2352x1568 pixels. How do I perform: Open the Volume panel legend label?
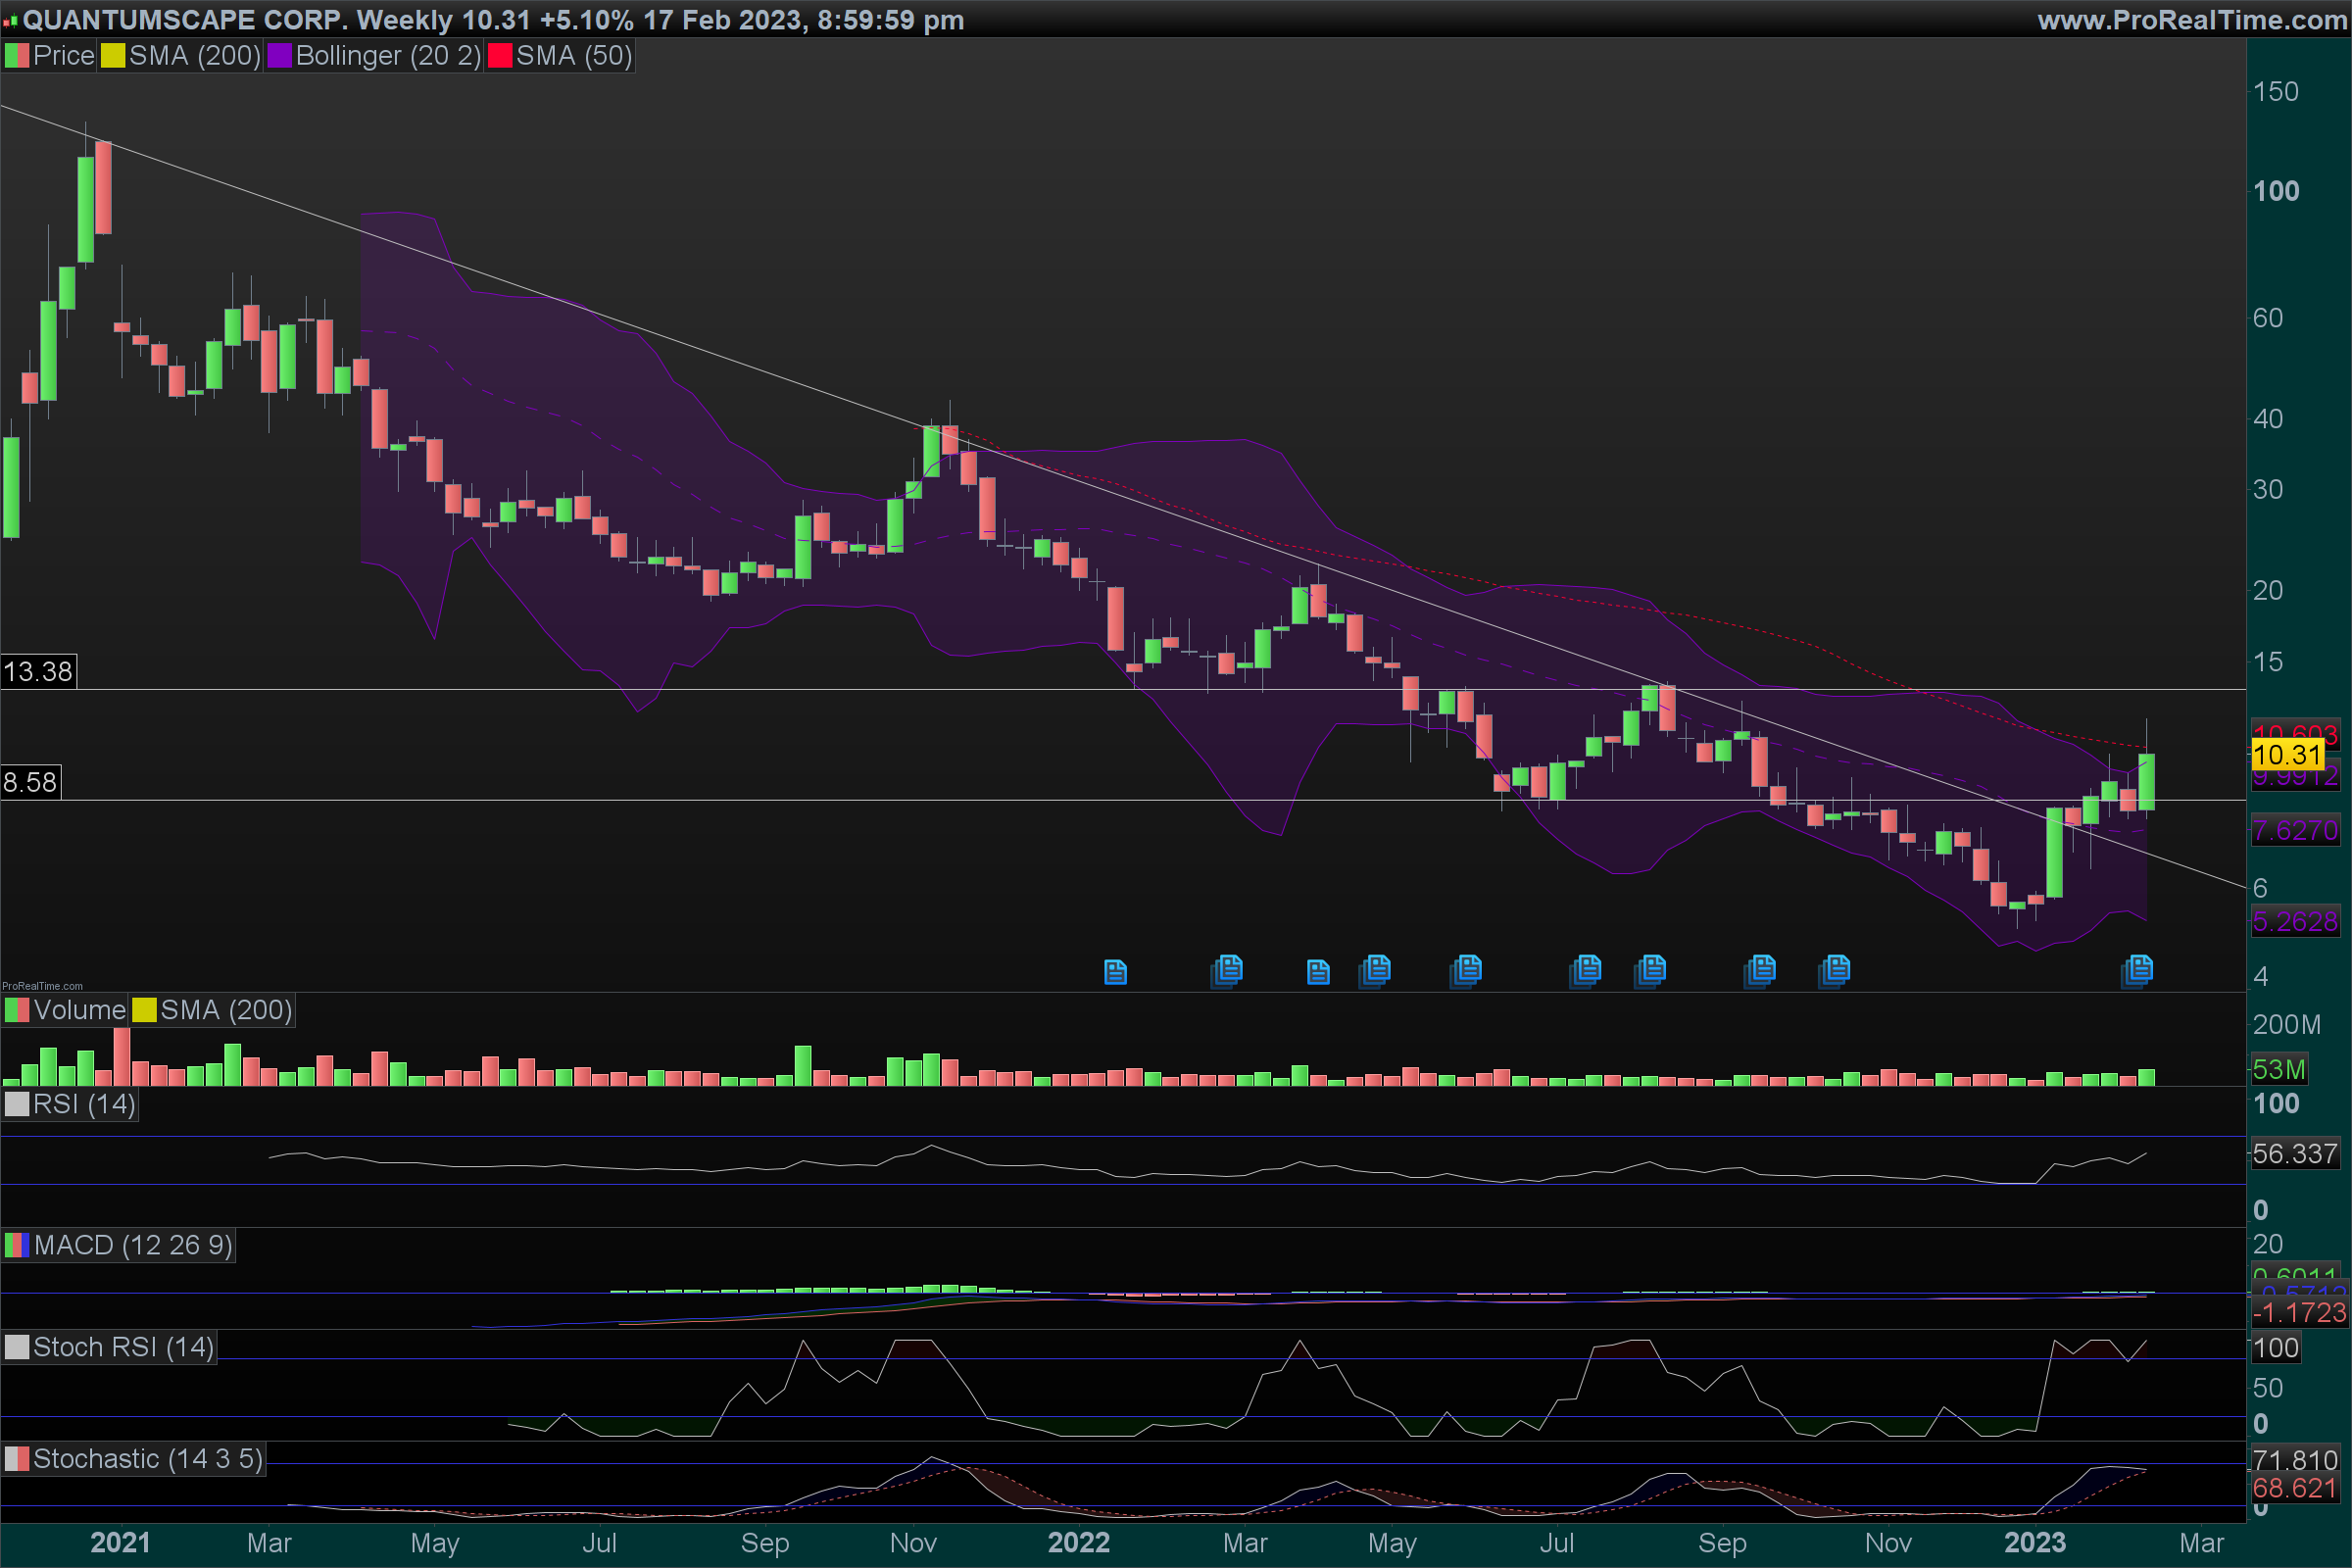coord(79,1010)
